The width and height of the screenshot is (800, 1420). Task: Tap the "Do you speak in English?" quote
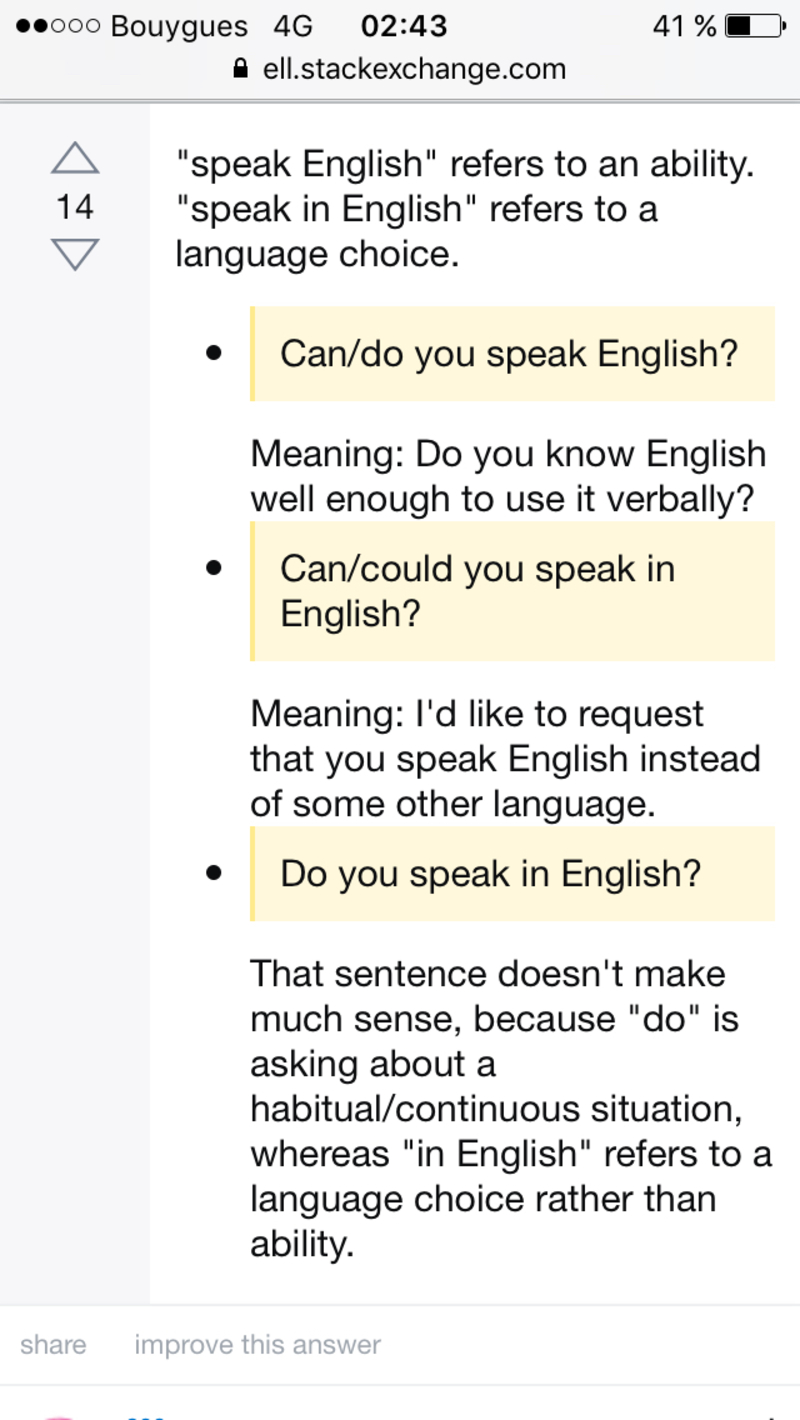[x=510, y=873]
